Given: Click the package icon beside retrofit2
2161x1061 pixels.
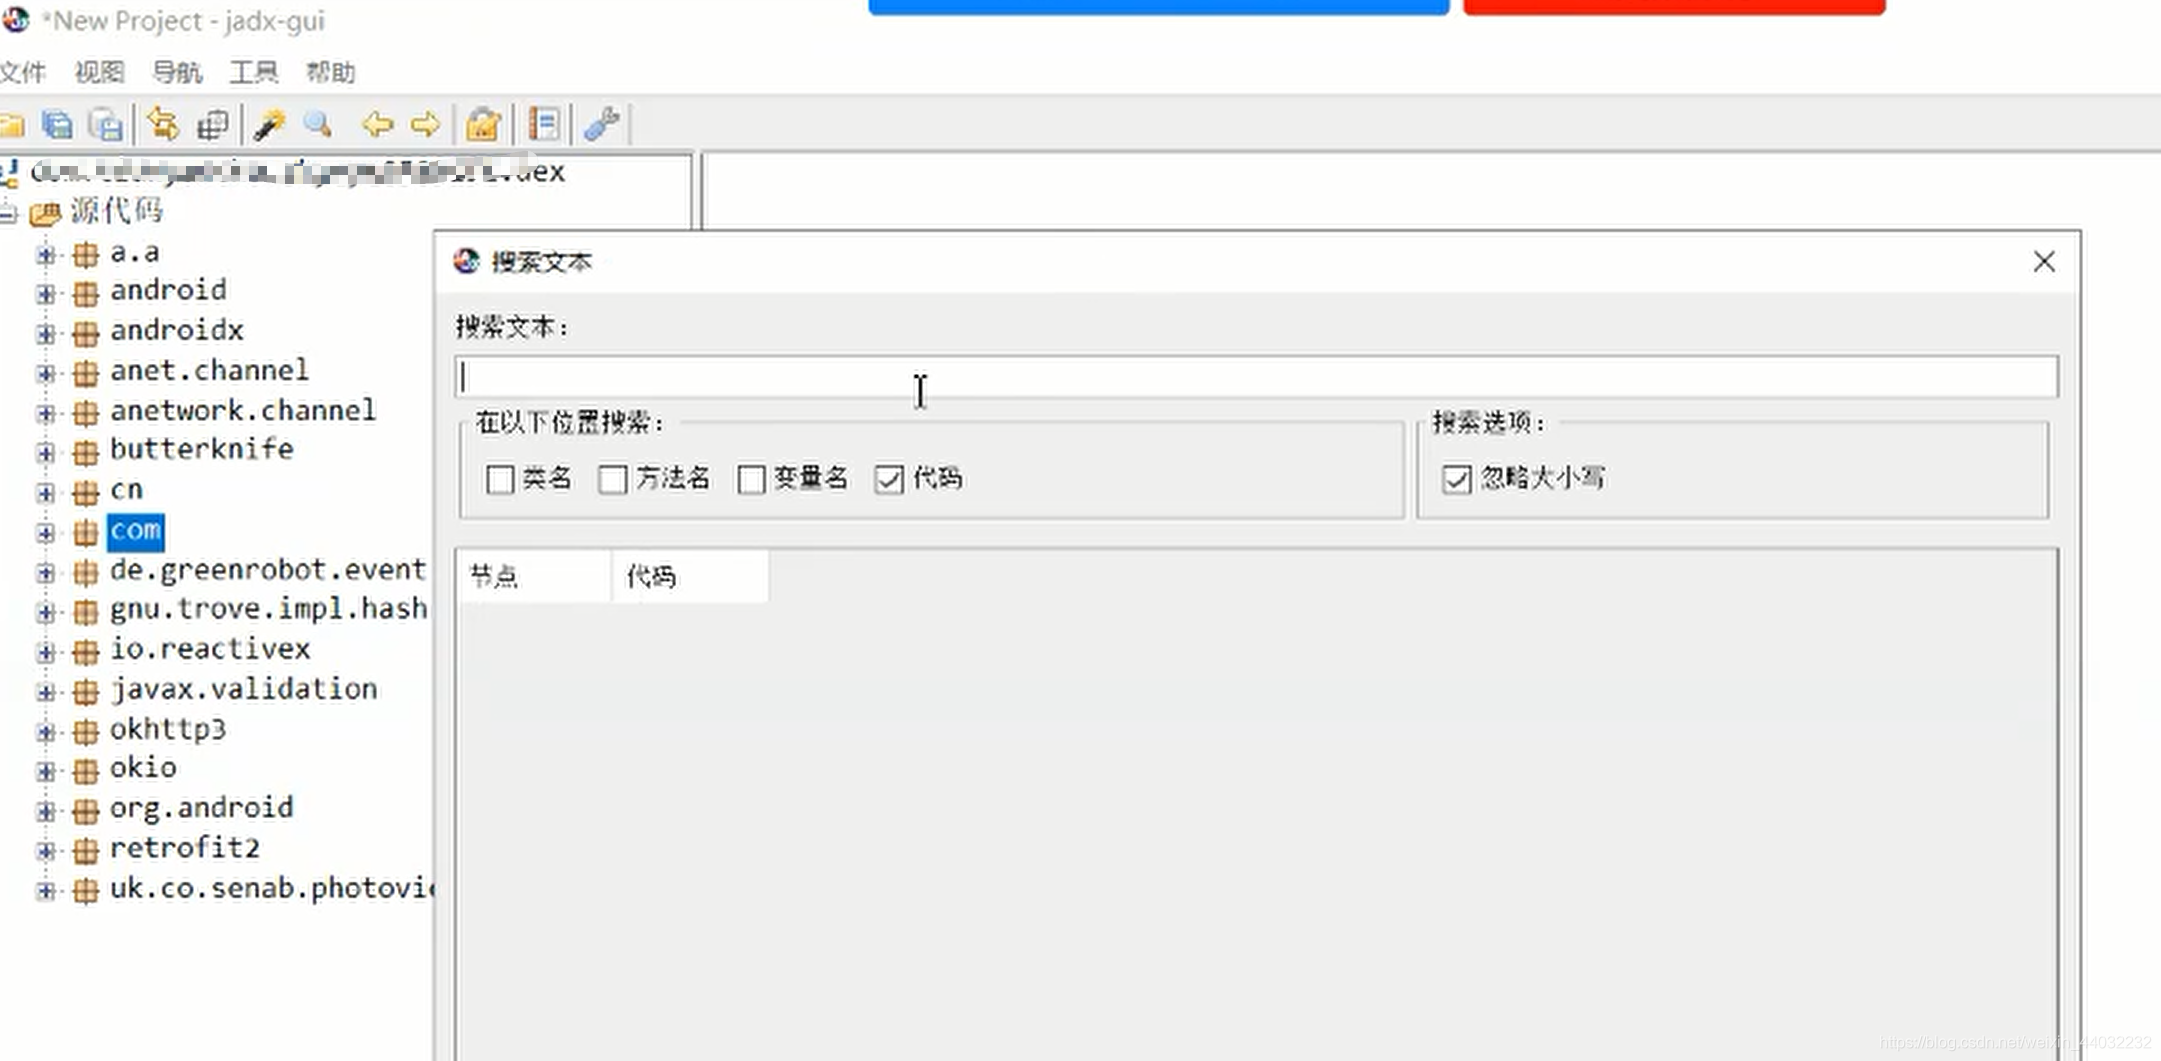Looking at the screenshot, I should [86, 850].
